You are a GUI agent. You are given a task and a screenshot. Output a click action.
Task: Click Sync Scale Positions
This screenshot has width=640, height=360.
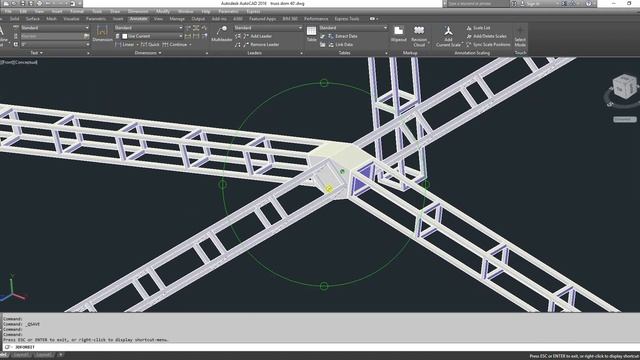(488, 44)
